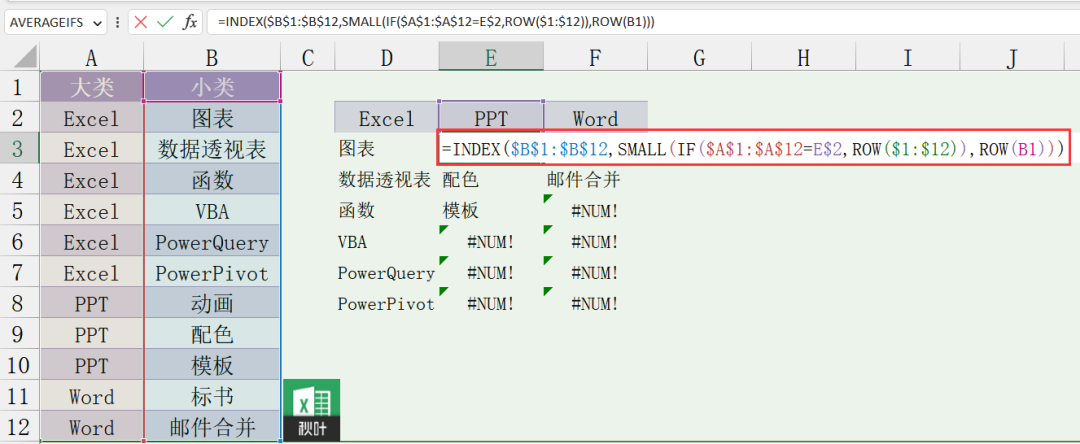Viewport: 1080px width, 444px height.
Task: Select column D header
Action: pyautogui.click(x=386, y=57)
